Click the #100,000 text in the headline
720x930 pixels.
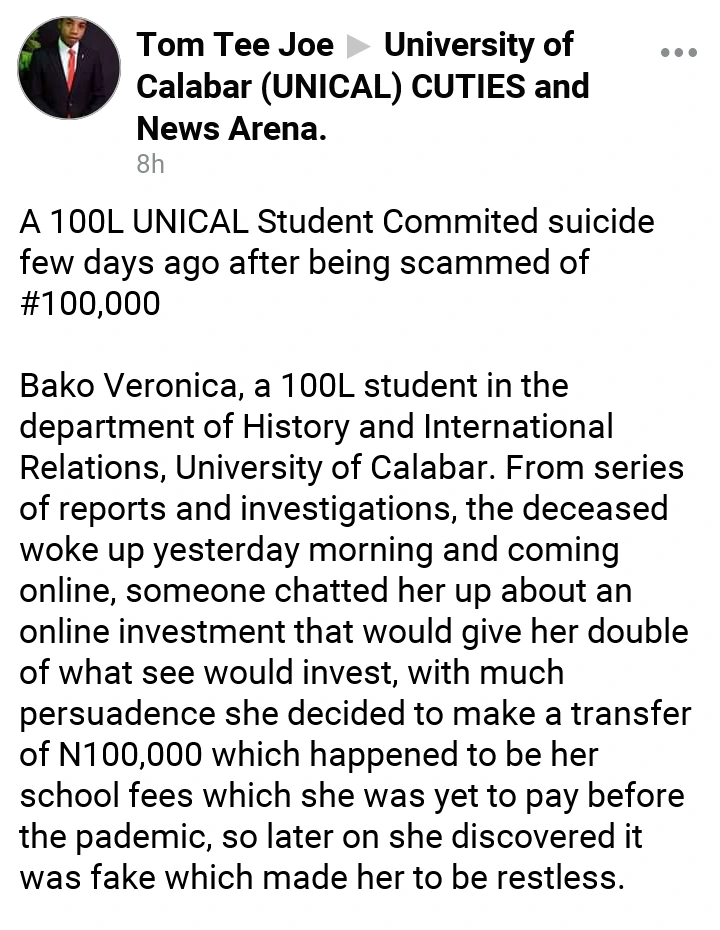tap(89, 303)
